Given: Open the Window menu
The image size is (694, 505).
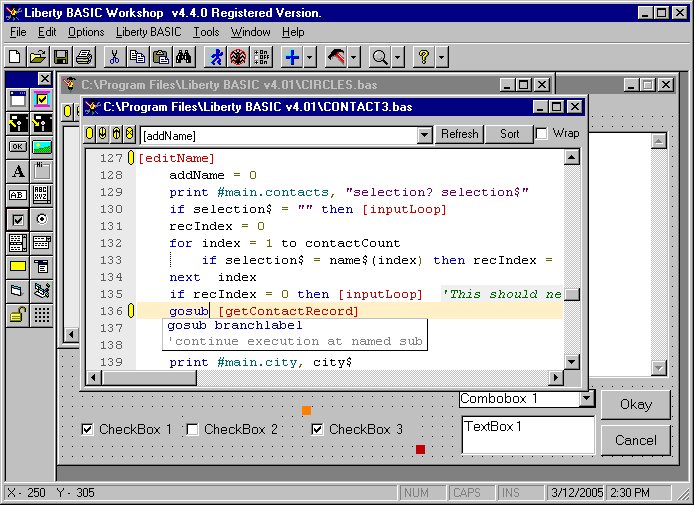Looking at the screenshot, I should coord(251,32).
